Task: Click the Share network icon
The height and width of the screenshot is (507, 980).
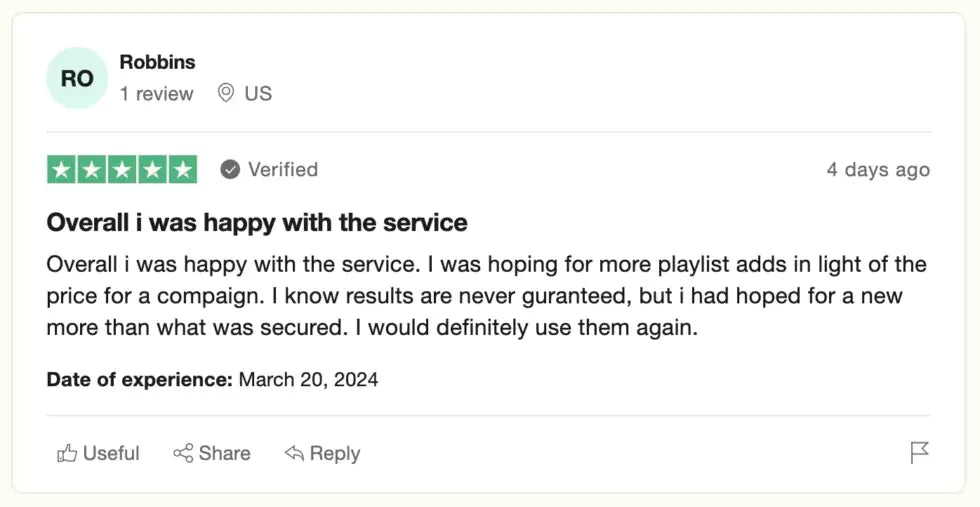Action: click(183, 454)
